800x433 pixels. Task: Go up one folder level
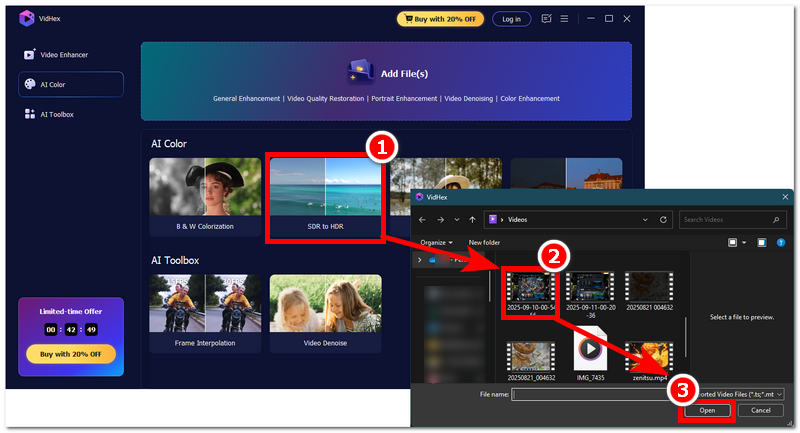pos(473,219)
